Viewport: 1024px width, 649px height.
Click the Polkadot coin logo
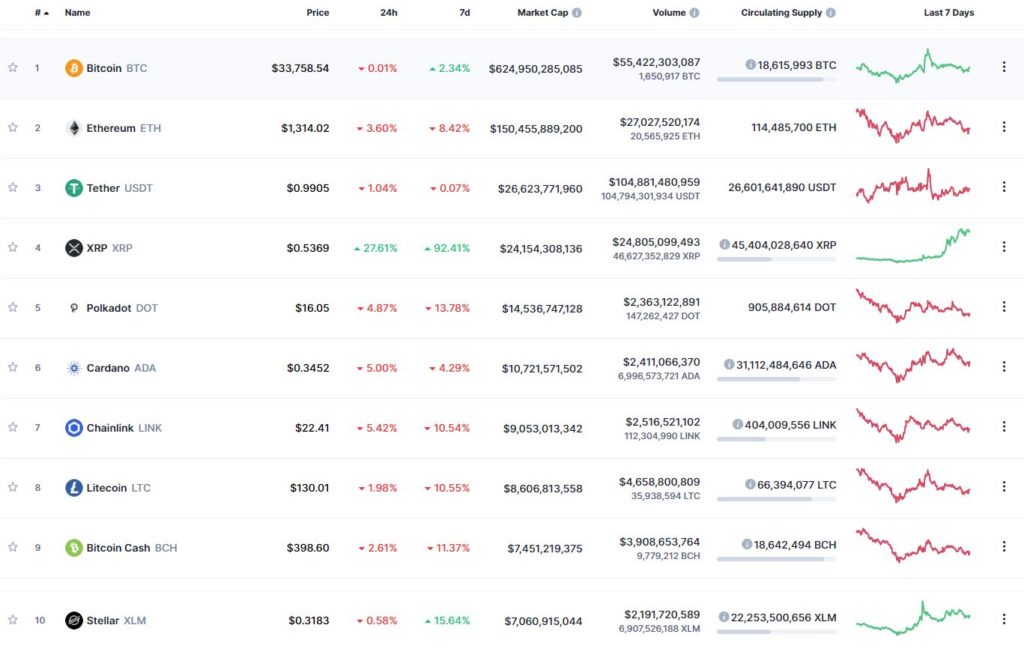[74, 308]
